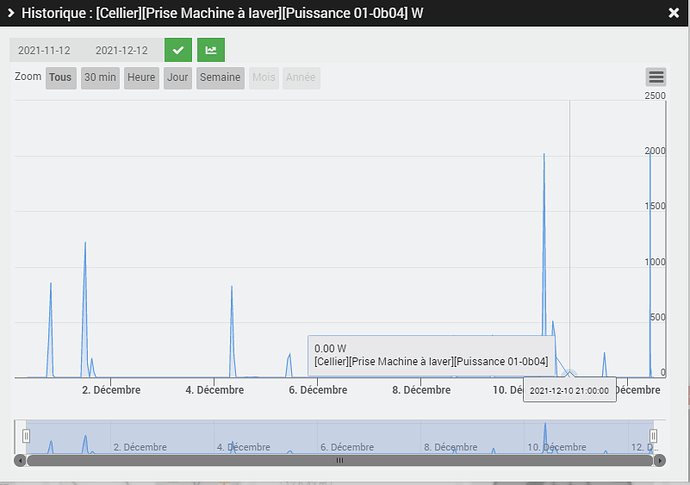Click the 4. Décembre axis label

coord(215,390)
